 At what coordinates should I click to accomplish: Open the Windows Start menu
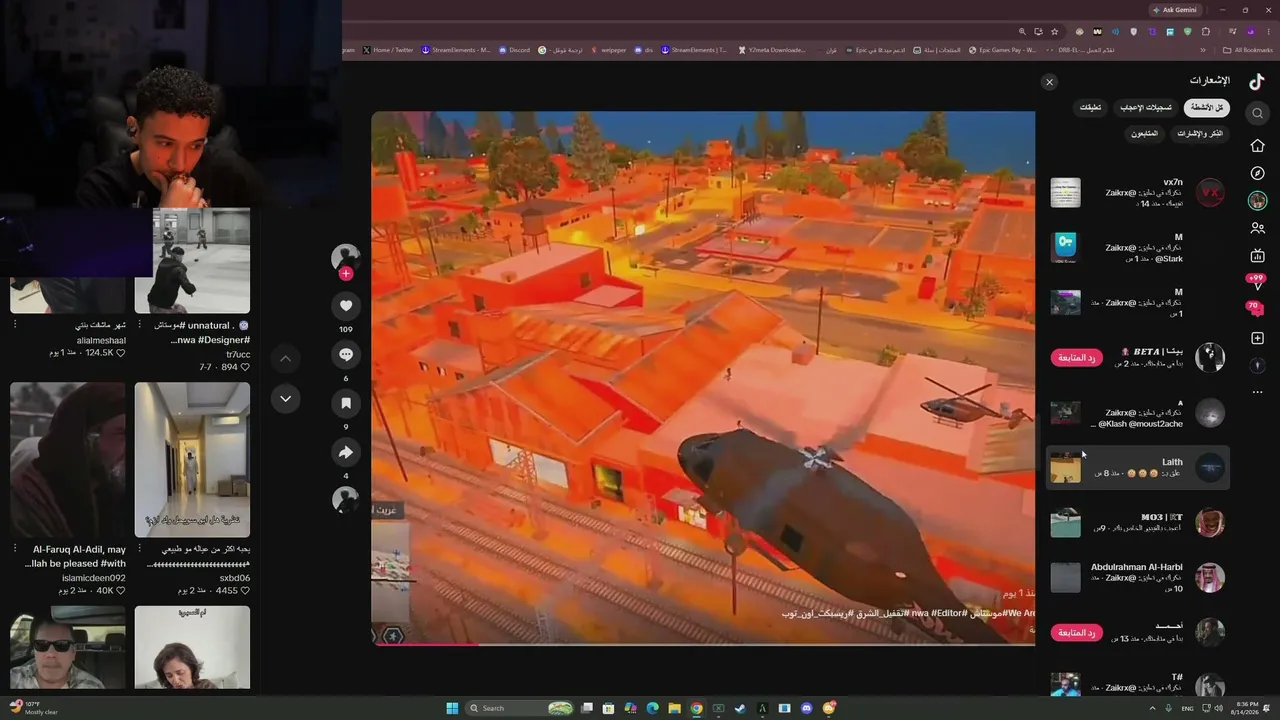pyautogui.click(x=452, y=708)
